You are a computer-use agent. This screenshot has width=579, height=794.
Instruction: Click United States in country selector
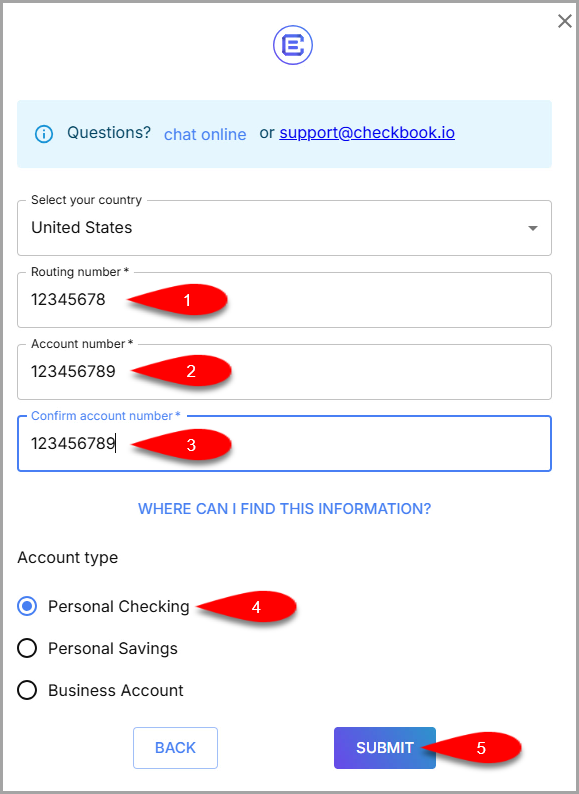pyautogui.click(x=82, y=227)
